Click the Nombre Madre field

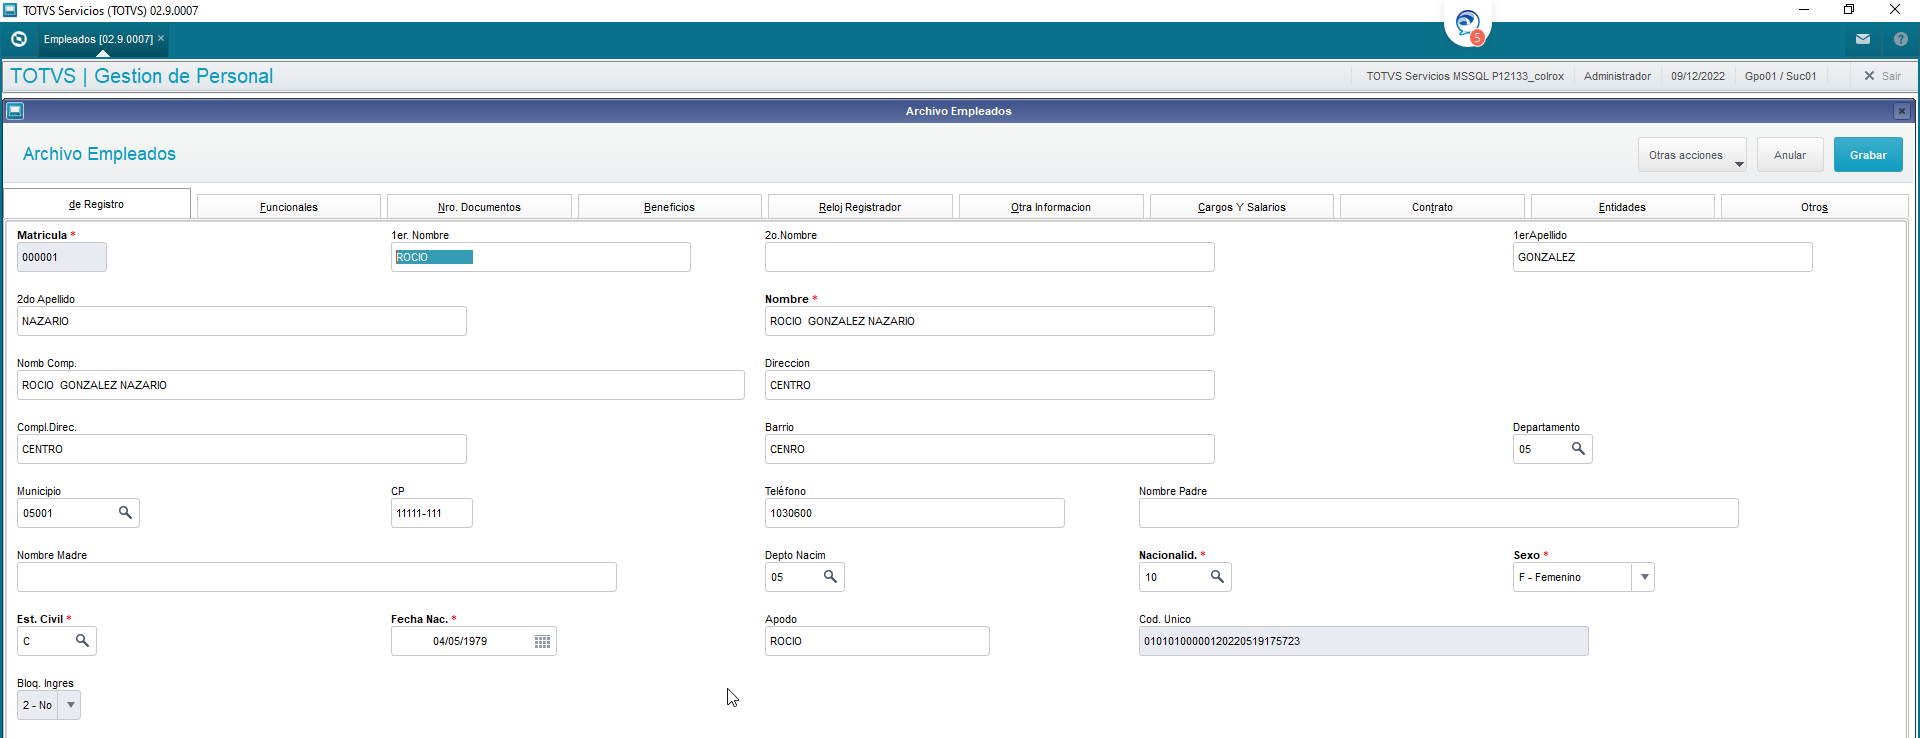point(317,577)
